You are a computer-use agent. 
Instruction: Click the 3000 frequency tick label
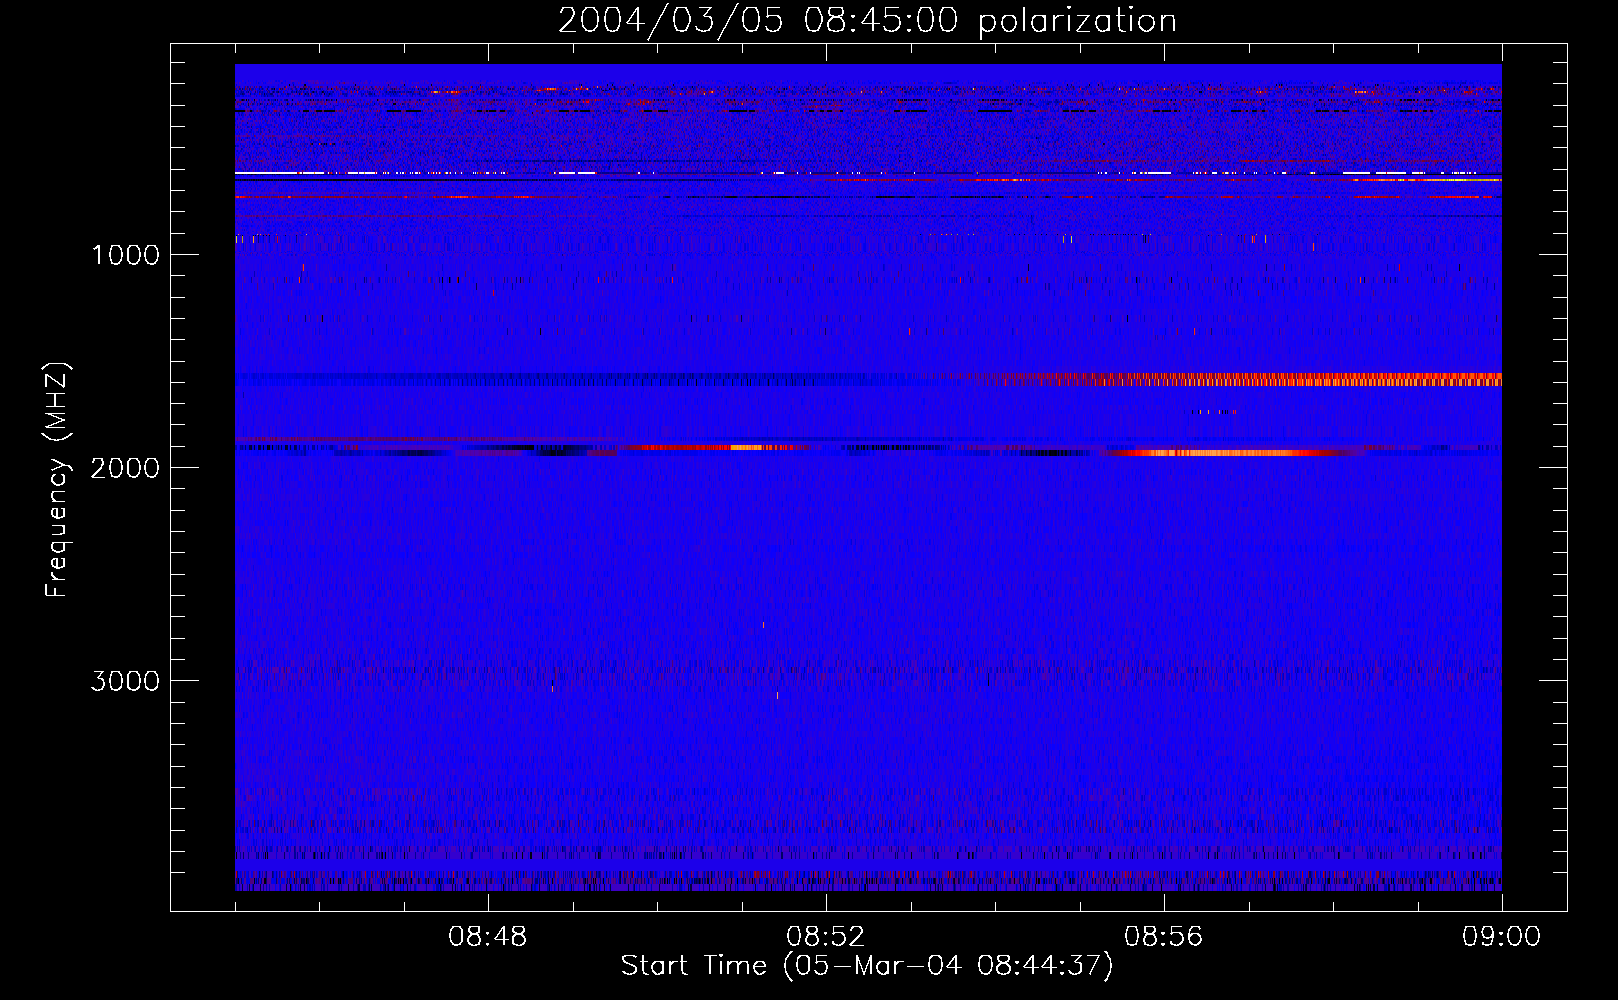[125, 681]
